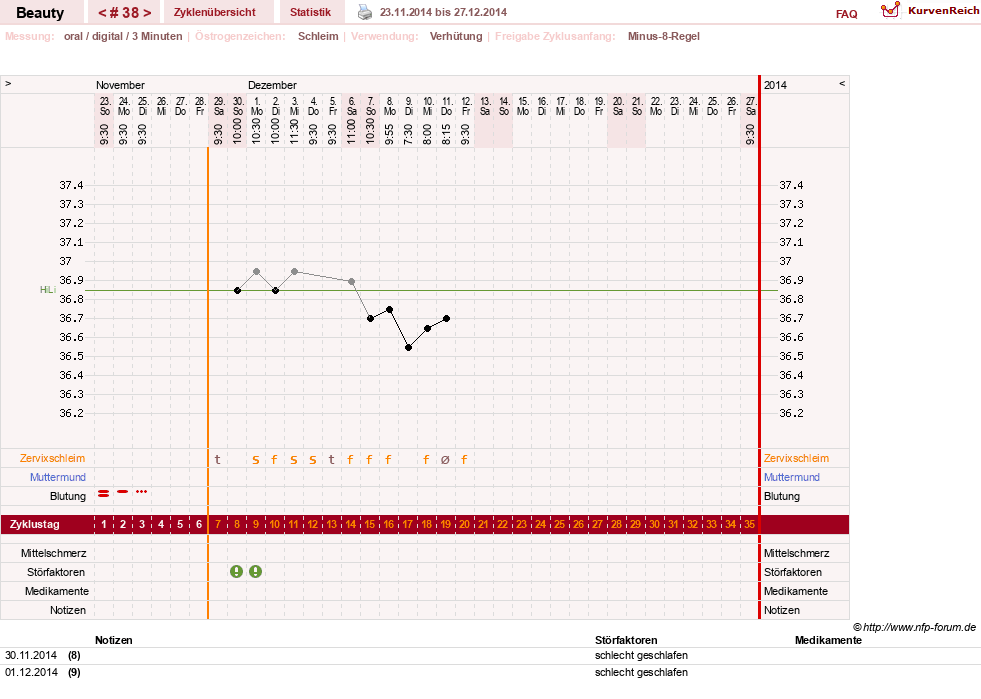Click the 01.12.2014 notes row date
Image resolution: width=981 pixels, height=699 pixels.
31,672
